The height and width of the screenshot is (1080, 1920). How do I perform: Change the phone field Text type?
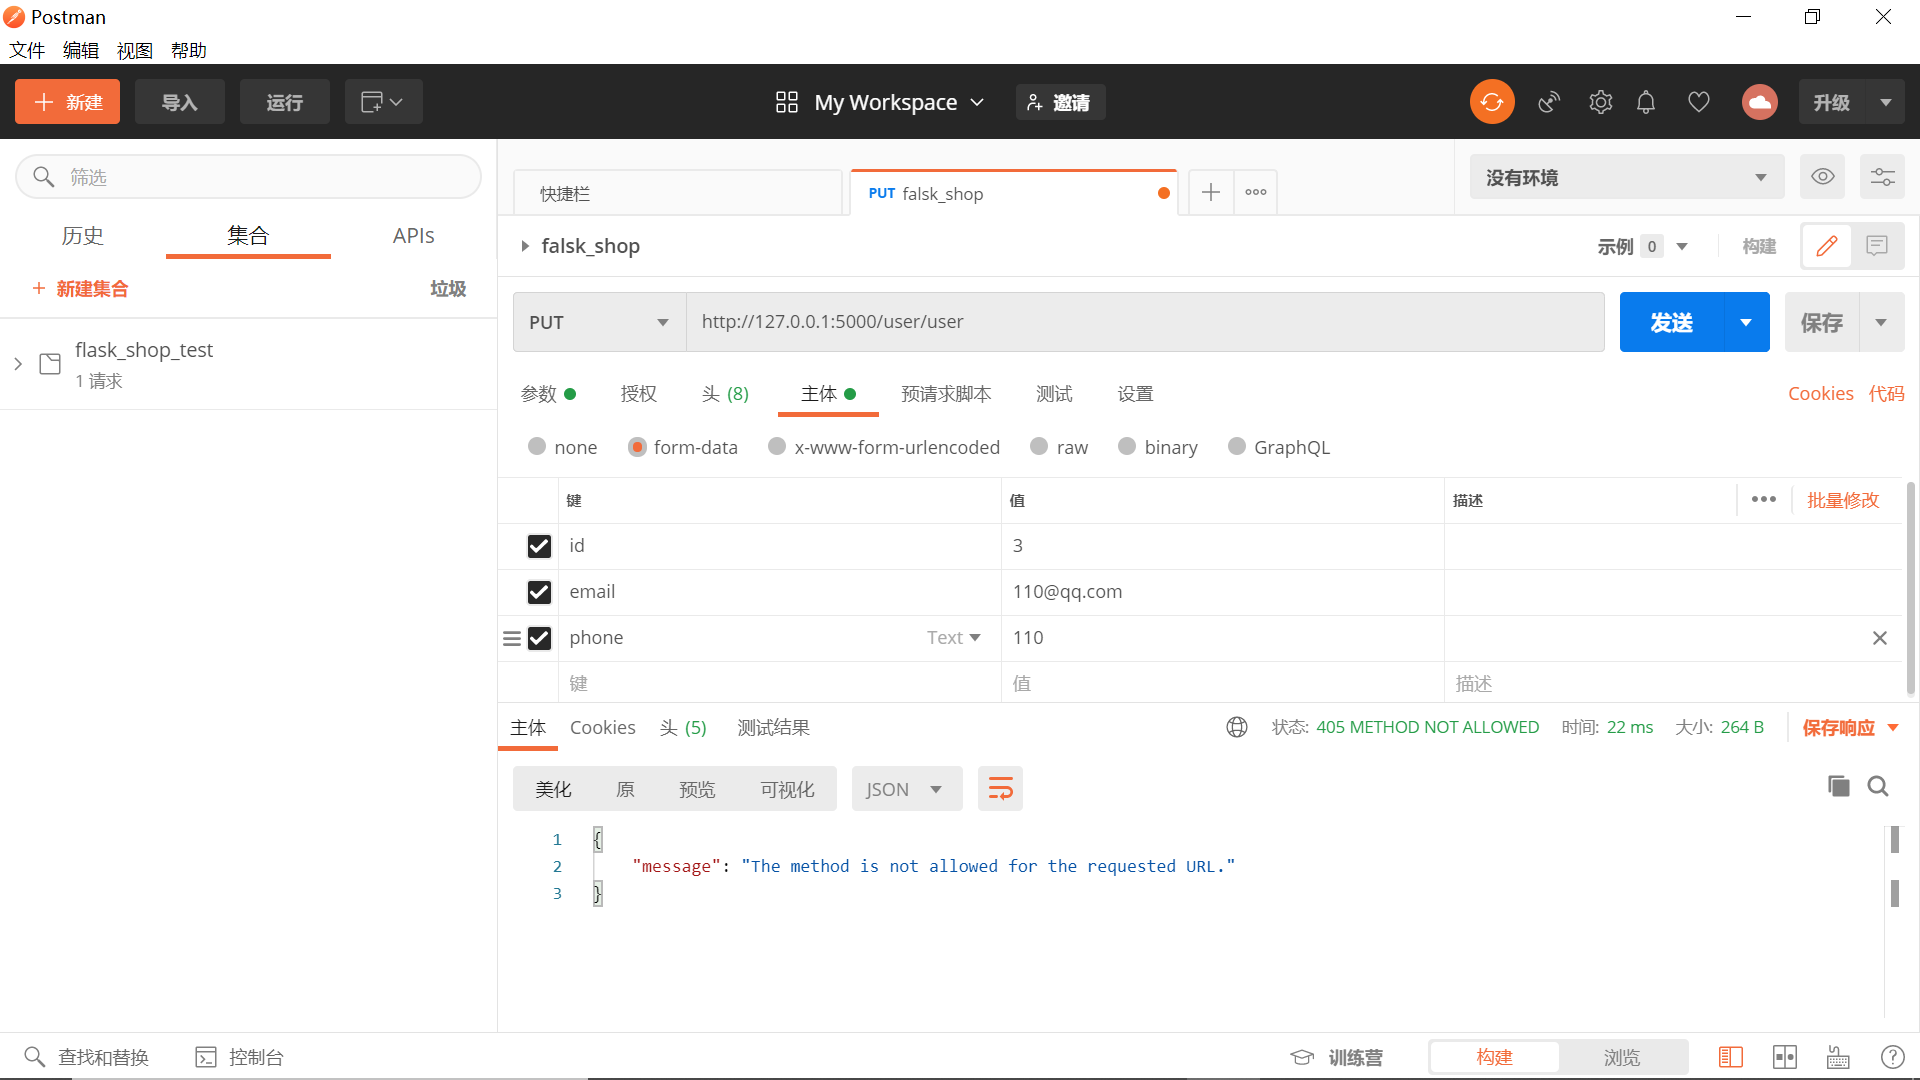coord(953,638)
